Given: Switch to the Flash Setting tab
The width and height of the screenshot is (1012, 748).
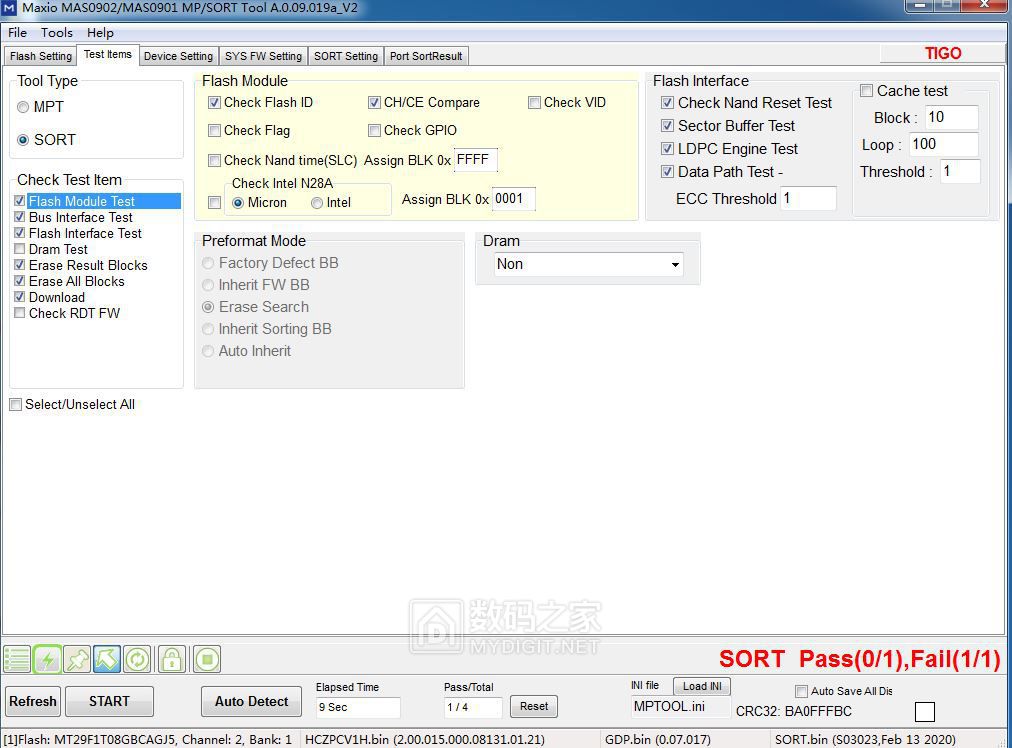Looking at the screenshot, I should [41, 56].
